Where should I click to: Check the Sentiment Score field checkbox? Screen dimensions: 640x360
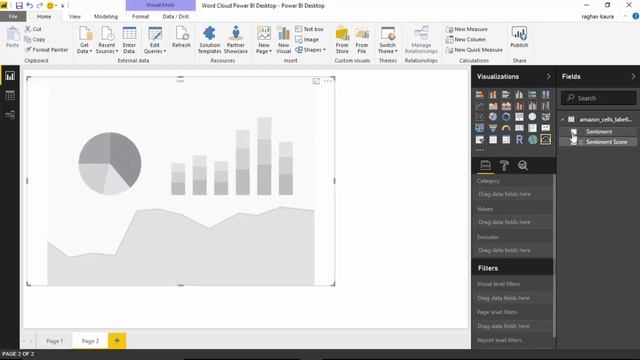[574, 142]
